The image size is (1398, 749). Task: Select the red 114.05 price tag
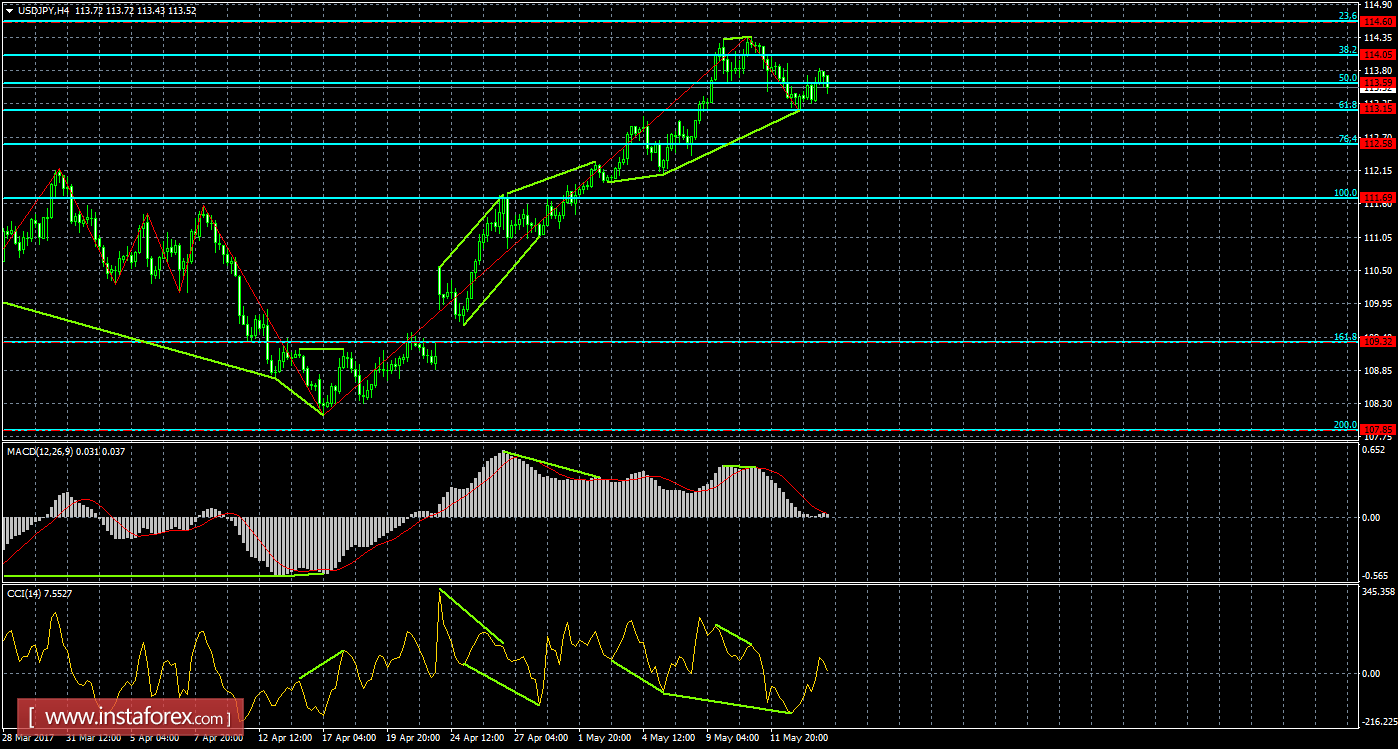click(1379, 54)
